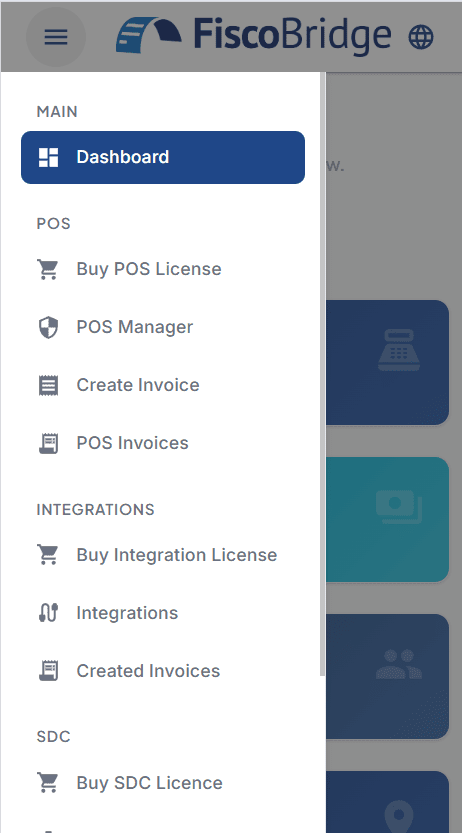This screenshot has width=462, height=833.
Task: Select the Dashboard grid icon
Action: tap(48, 157)
